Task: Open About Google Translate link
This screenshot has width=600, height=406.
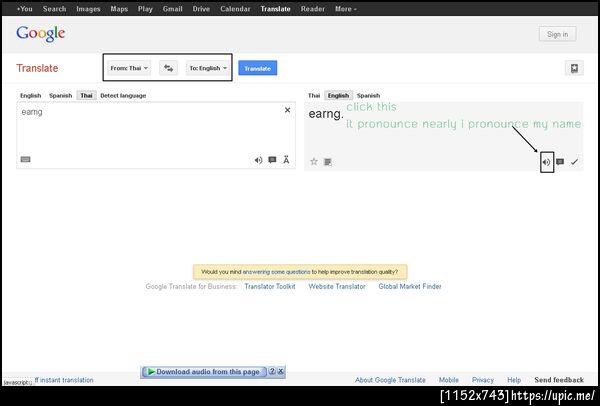Action: coord(390,380)
